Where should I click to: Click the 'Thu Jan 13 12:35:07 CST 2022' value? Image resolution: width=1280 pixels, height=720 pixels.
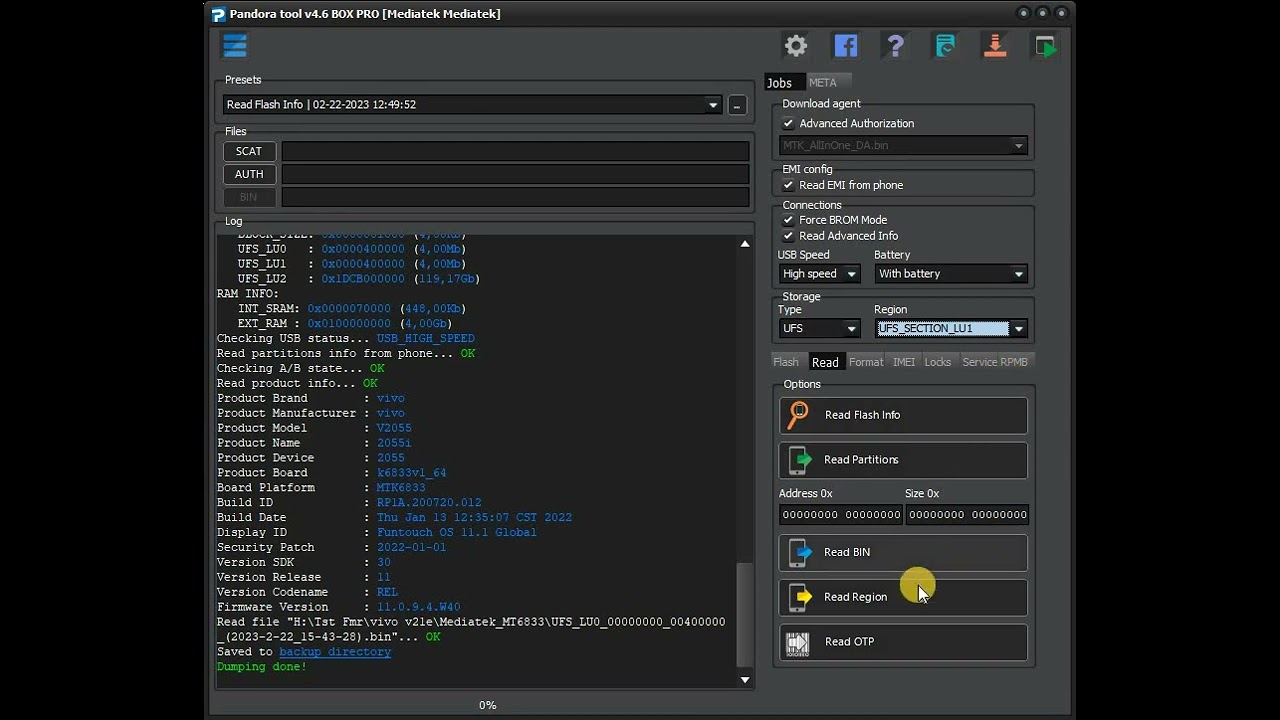[x=474, y=518]
